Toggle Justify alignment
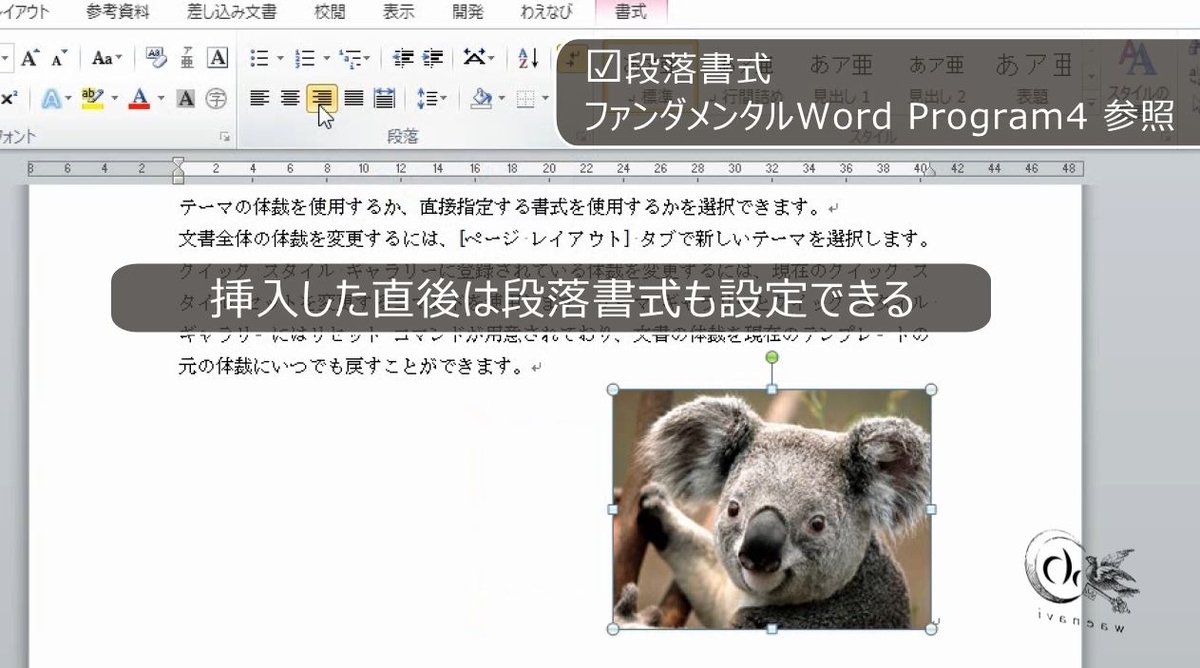Screen dimensions: 1200x668 (353, 98)
